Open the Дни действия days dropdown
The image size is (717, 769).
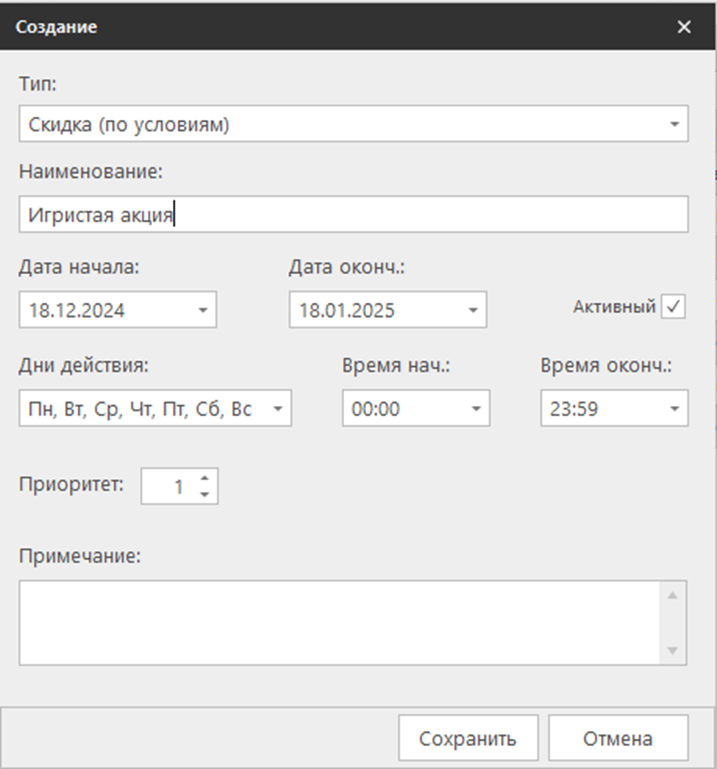tap(277, 408)
